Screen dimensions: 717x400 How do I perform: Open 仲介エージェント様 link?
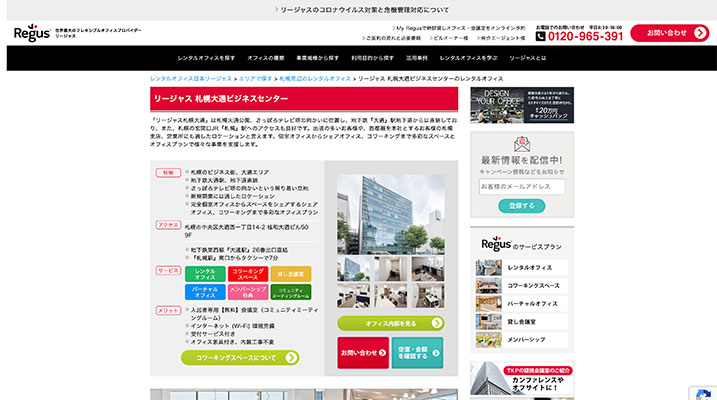[501, 38]
